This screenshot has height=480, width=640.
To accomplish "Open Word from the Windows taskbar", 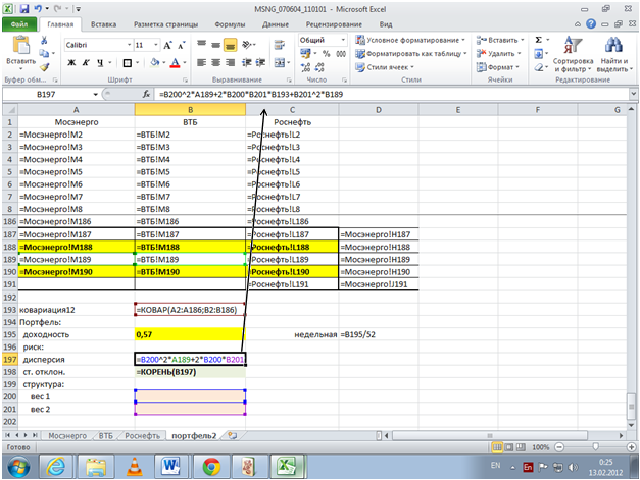I will click(171, 466).
